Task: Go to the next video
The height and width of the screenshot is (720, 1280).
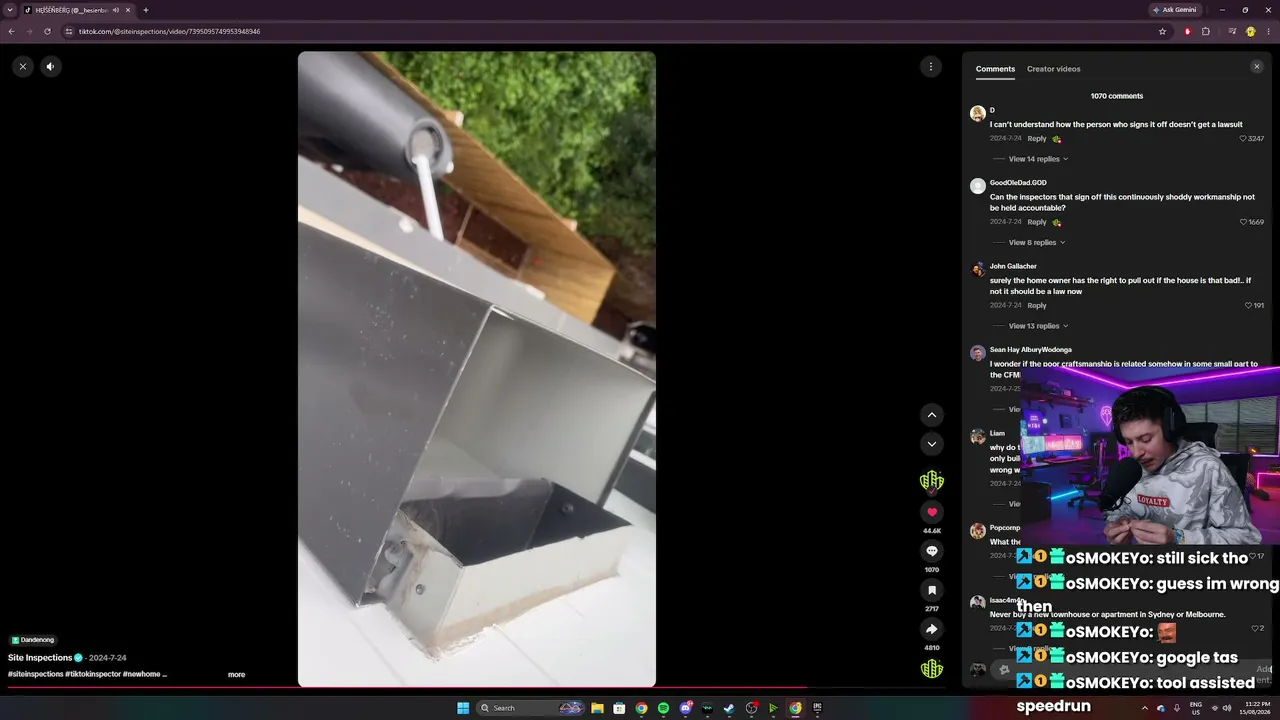Action: [932, 444]
